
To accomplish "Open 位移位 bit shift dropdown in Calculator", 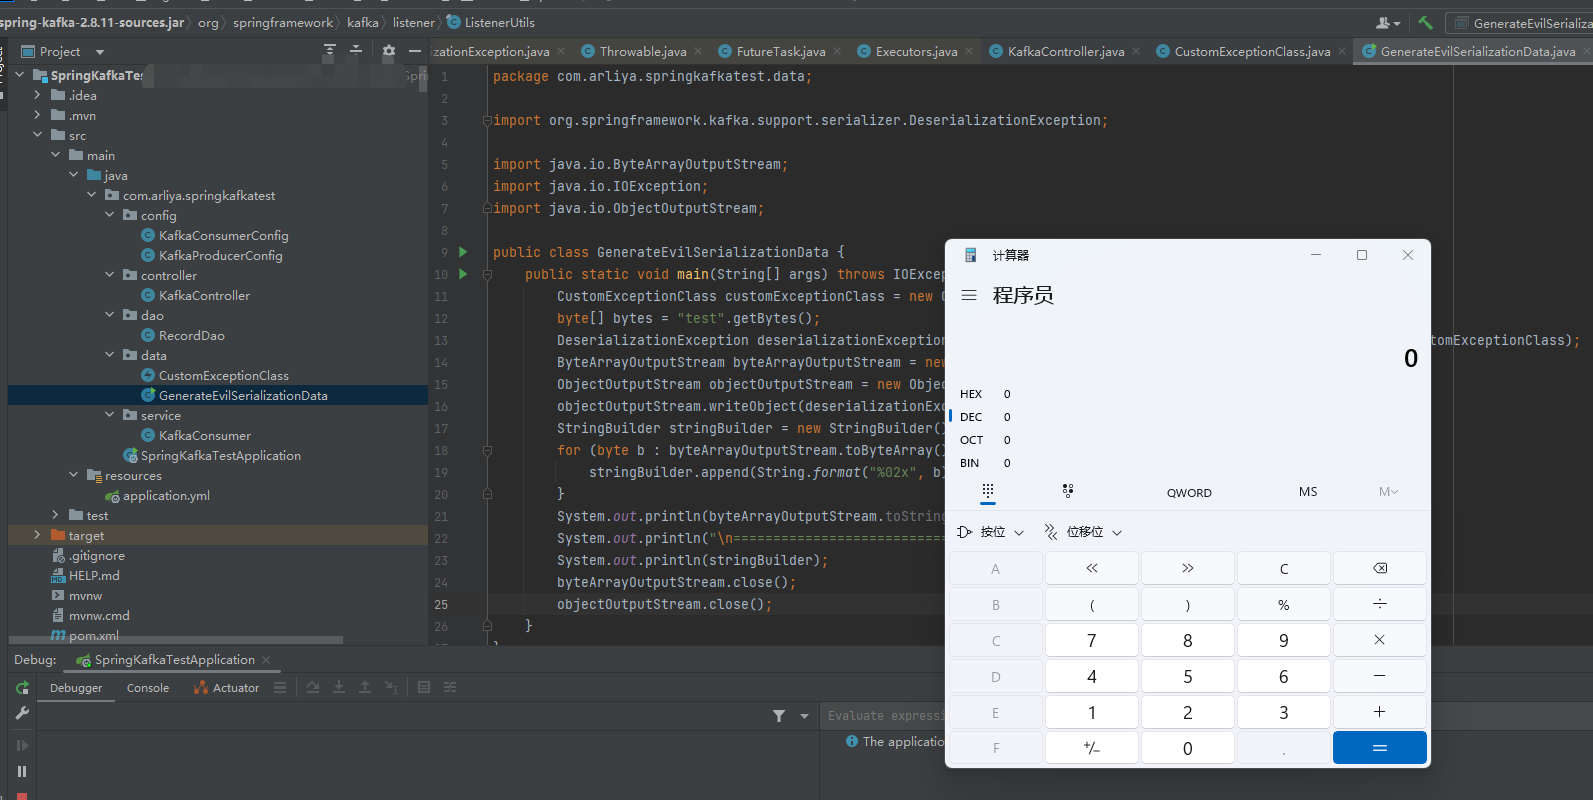I will [x=1083, y=532].
